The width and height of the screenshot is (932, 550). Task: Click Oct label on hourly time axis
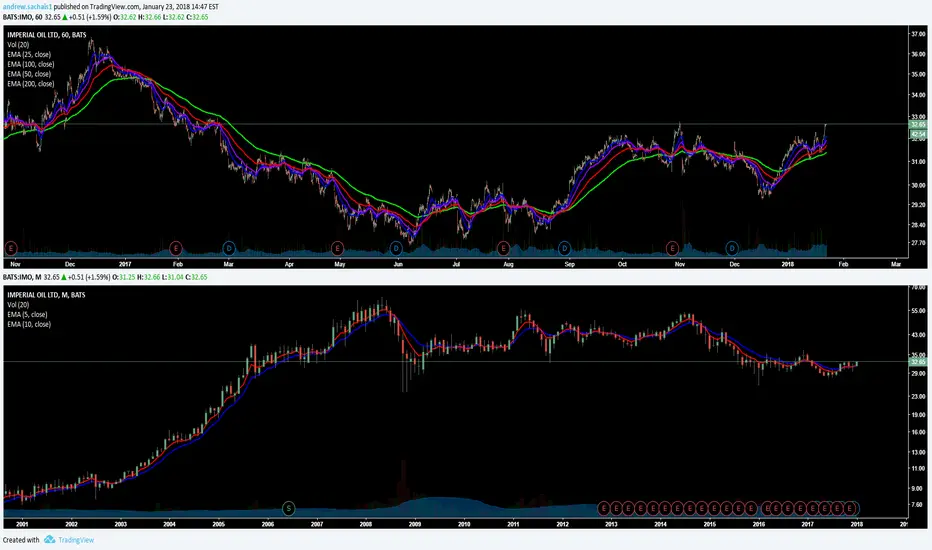[622, 264]
